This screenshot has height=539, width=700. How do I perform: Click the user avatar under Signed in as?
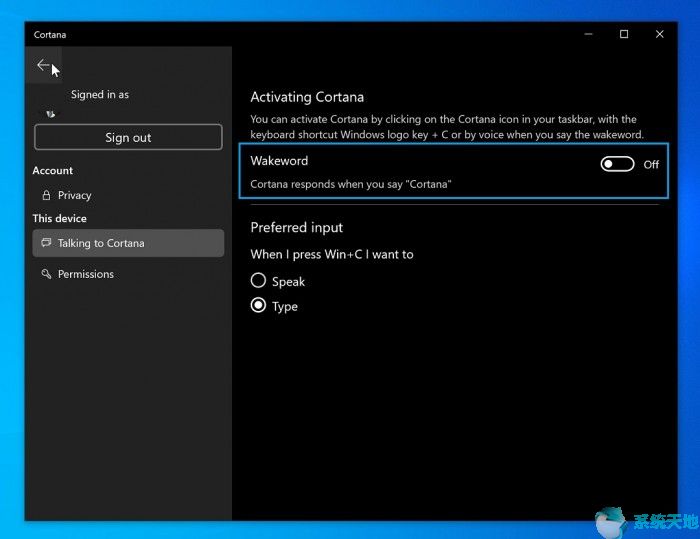pos(50,114)
